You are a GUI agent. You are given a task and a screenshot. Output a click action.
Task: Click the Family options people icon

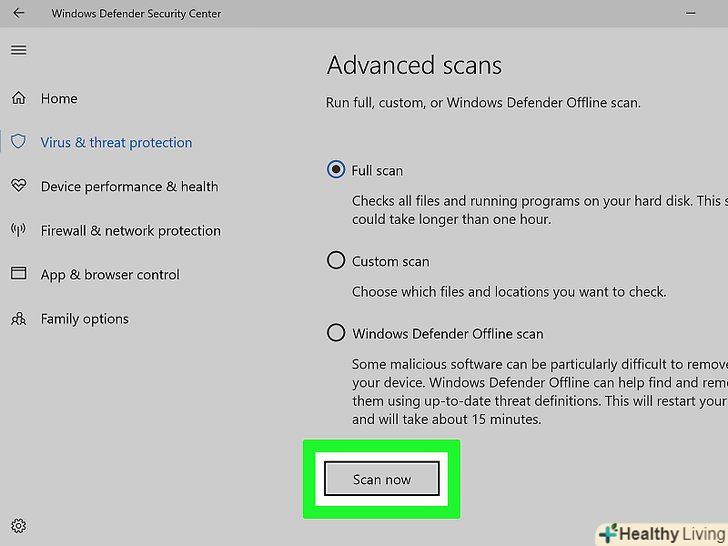pos(19,318)
